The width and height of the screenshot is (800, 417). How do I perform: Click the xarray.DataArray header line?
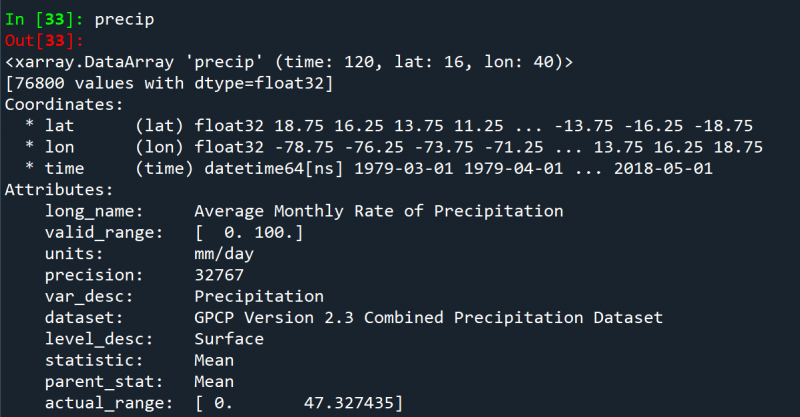[x=288, y=62]
